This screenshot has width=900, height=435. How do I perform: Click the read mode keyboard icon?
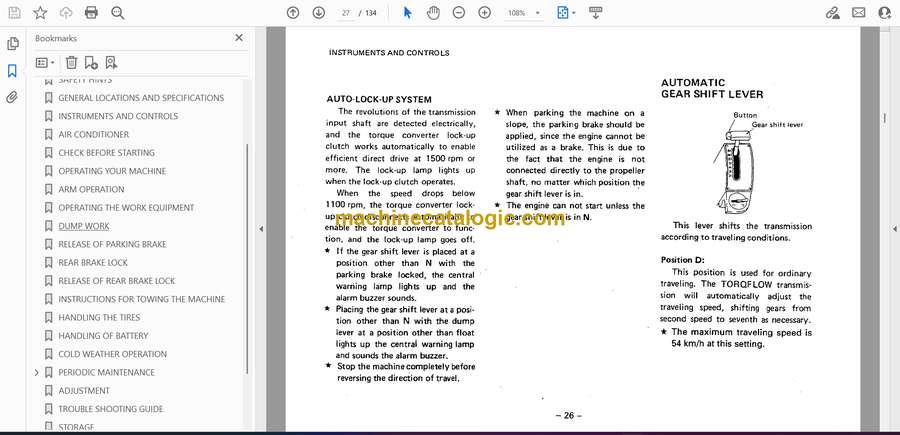coord(595,13)
